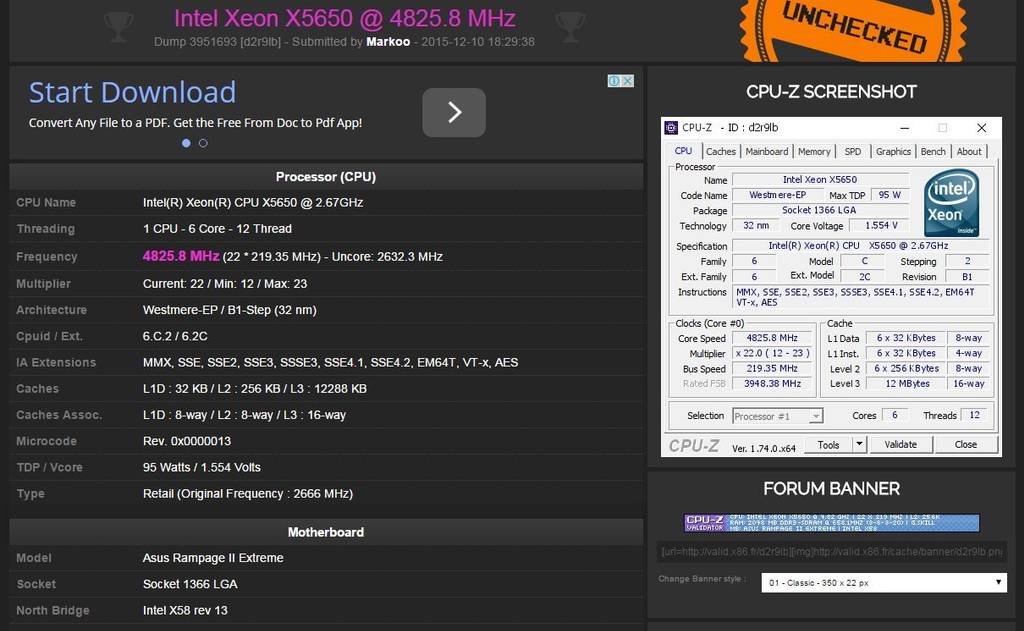Open submitter Markoo's profile link
The width and height of the screenshot is (1024, 631).
[x=388, y=42]
